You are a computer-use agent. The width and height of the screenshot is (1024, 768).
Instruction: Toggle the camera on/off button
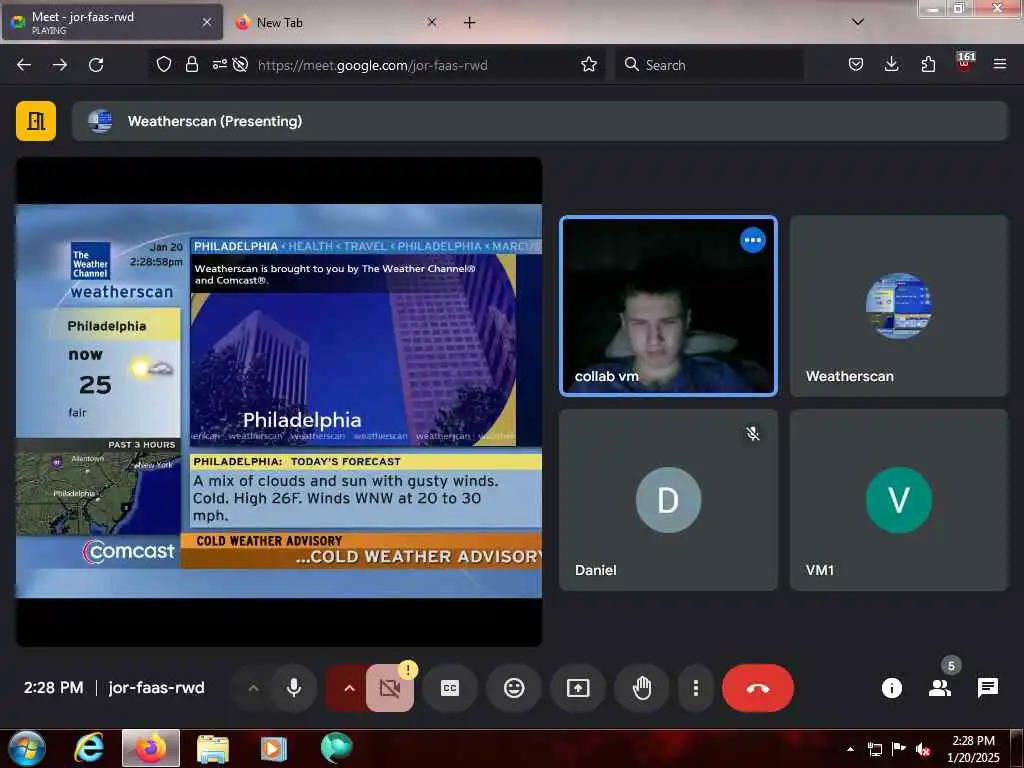390,688
